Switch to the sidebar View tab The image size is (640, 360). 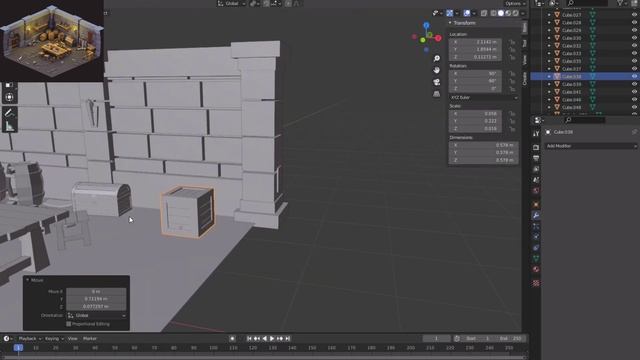(x=524, y=60)
